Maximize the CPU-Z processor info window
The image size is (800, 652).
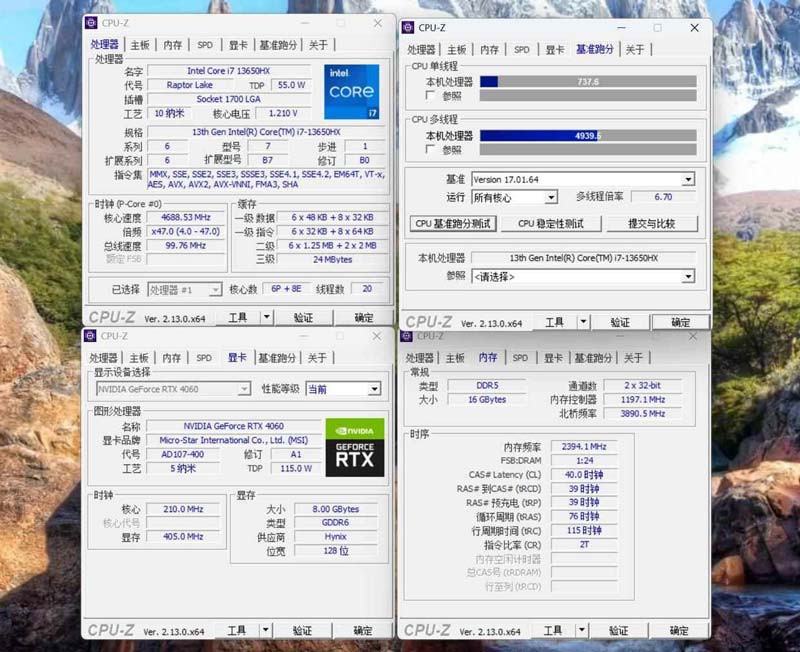pos(341,23)
